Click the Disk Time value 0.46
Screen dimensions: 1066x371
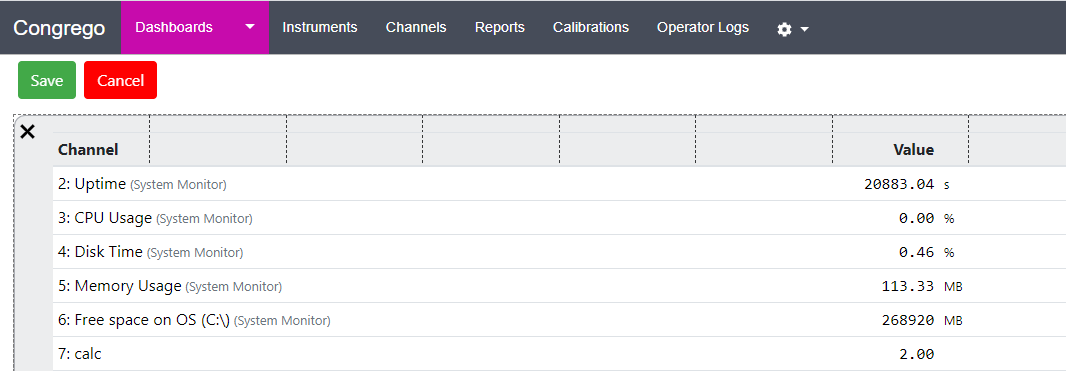point(916,252)
